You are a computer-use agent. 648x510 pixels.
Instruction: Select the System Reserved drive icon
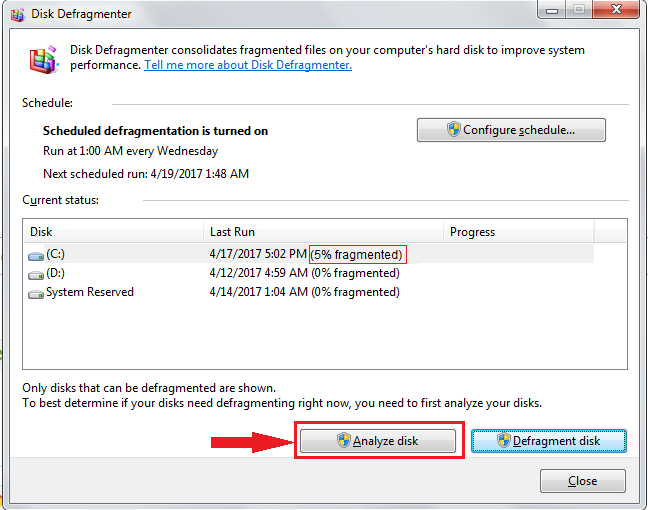36,293
